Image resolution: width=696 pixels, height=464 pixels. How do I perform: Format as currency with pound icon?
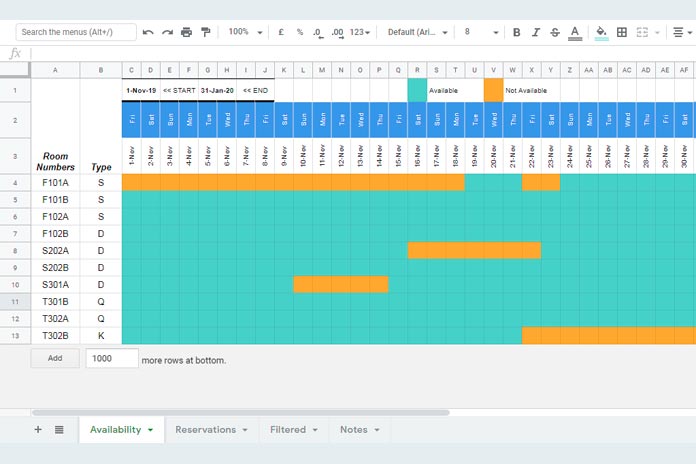281,32
